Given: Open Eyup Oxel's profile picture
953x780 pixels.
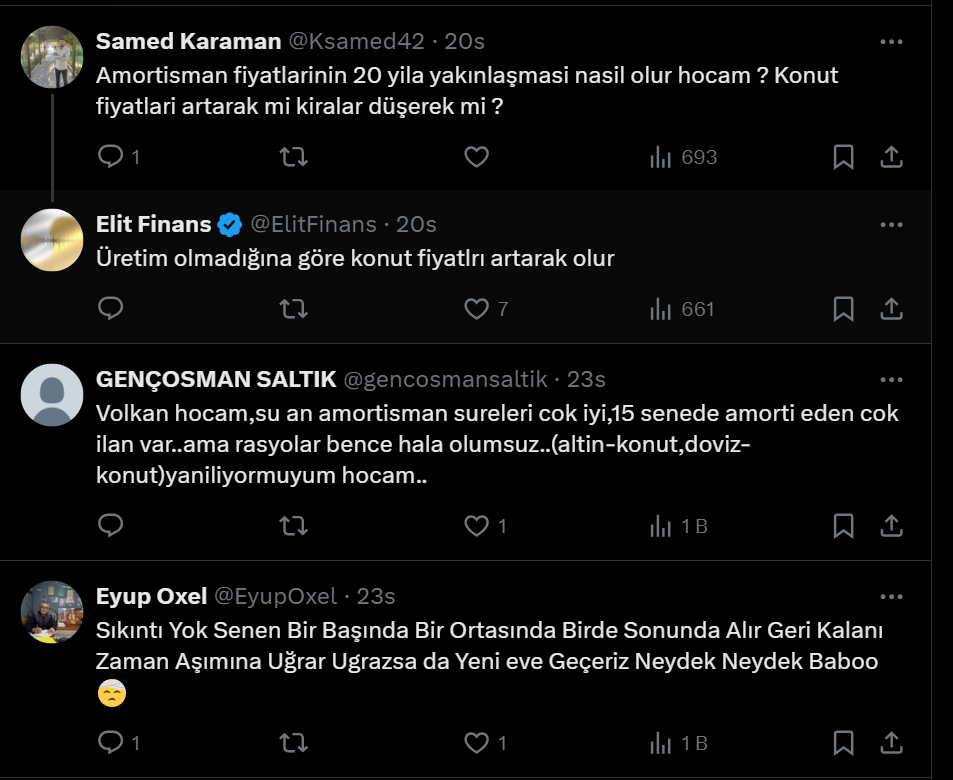Looking at the screenshot, I should click(52, 612).
